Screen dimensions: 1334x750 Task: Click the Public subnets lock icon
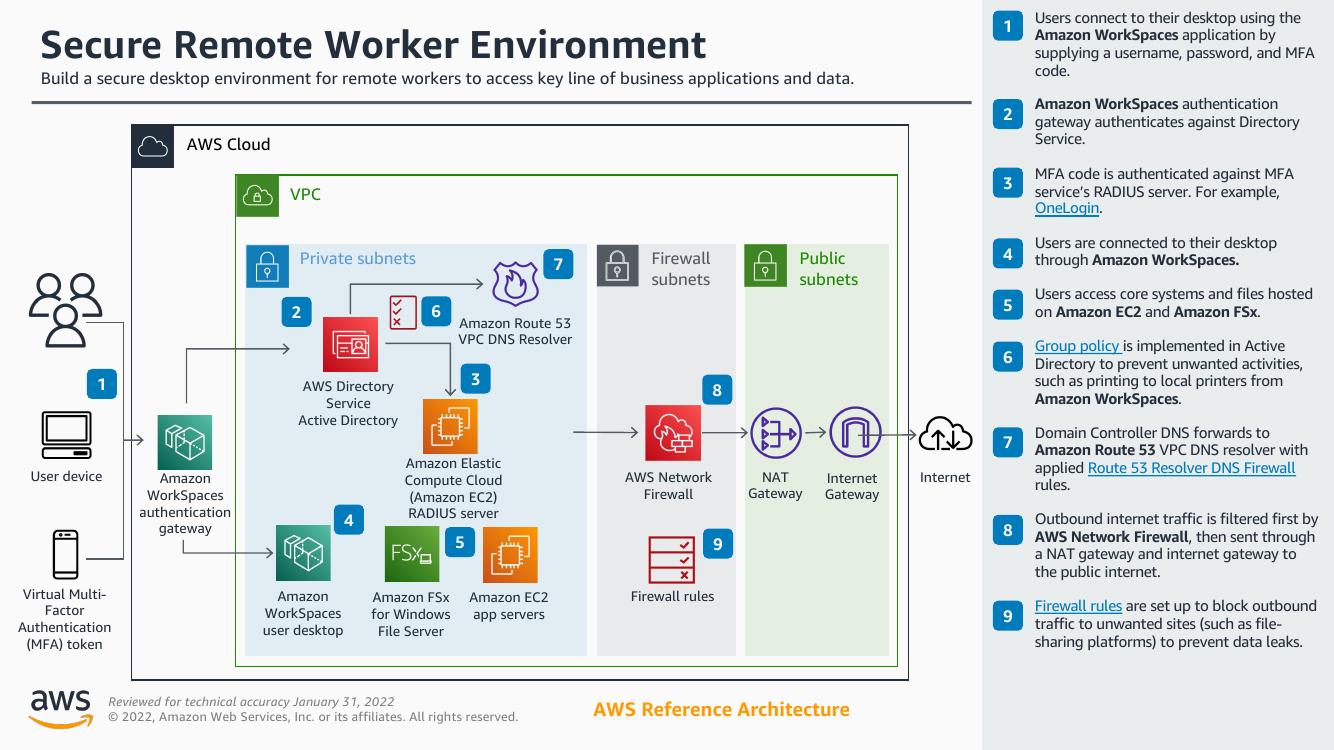point(765,265)
